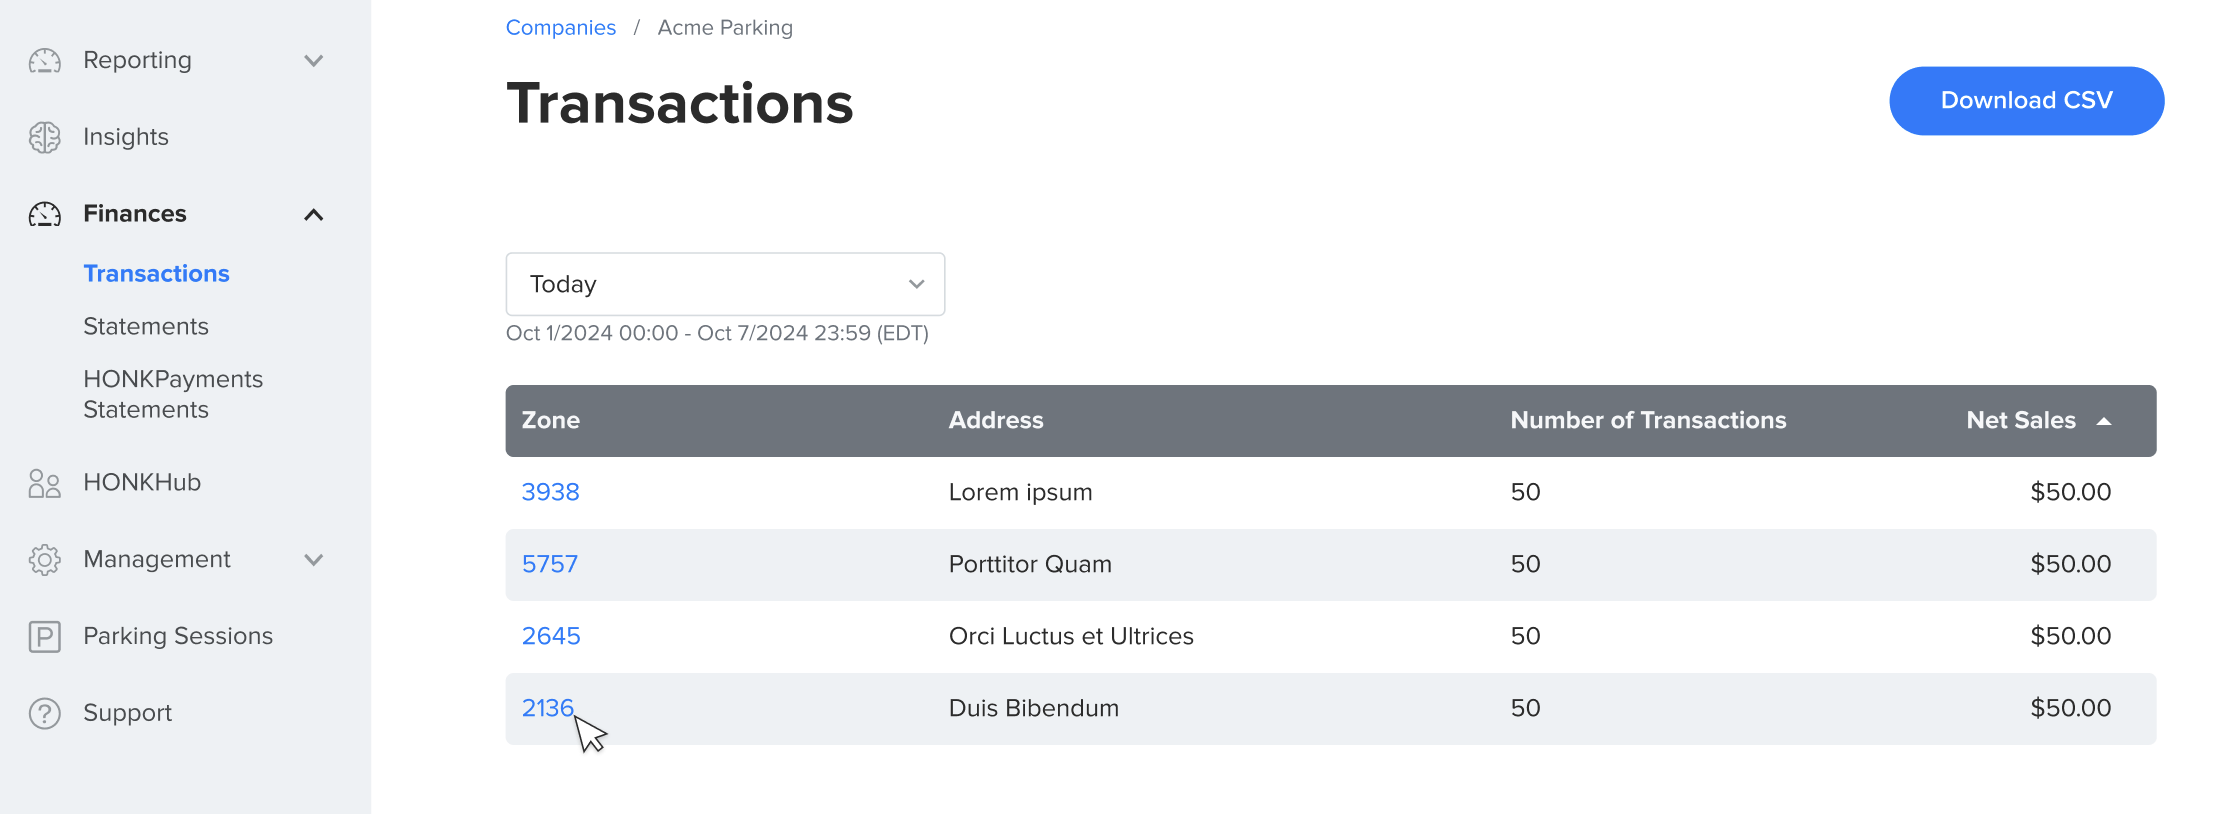The height and width of the screenshot is (814, 2234).
Task: Click the Insights brain icon
Action: click(x=45, y=137)
